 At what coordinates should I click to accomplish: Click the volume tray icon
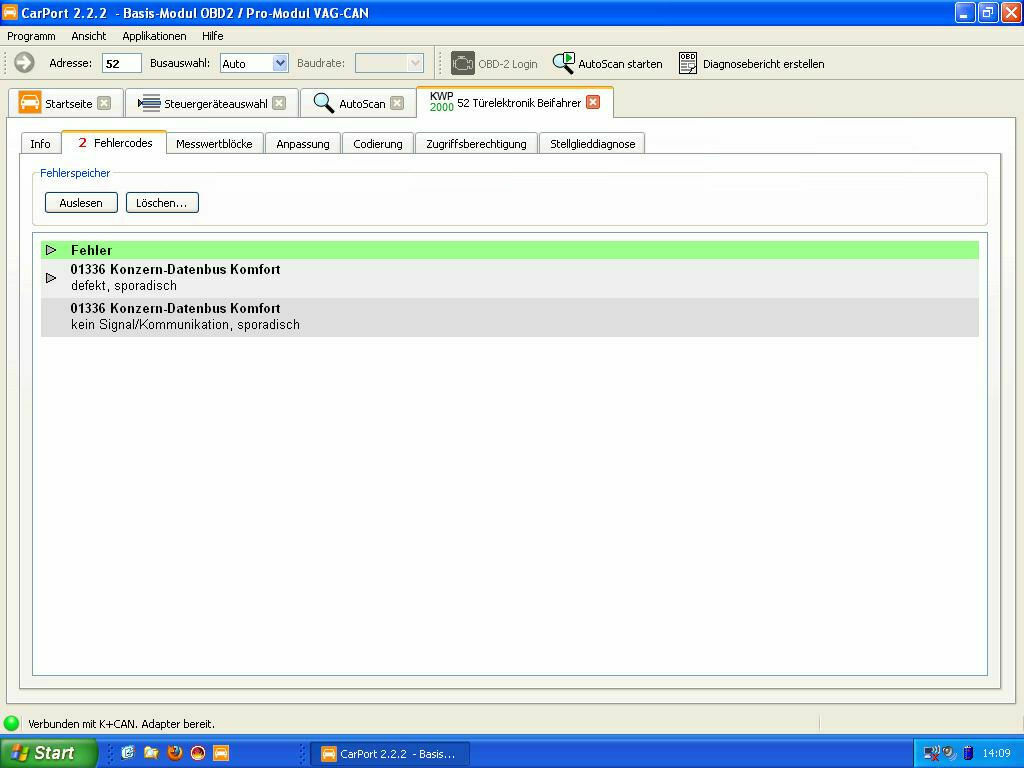950,753
